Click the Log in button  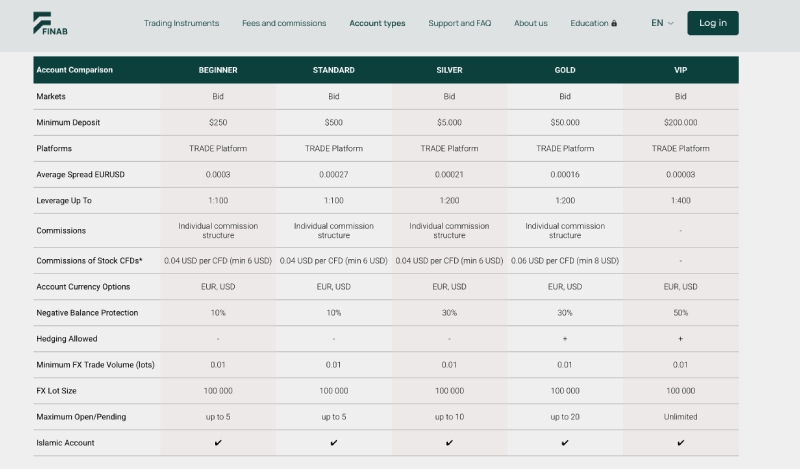713,23
